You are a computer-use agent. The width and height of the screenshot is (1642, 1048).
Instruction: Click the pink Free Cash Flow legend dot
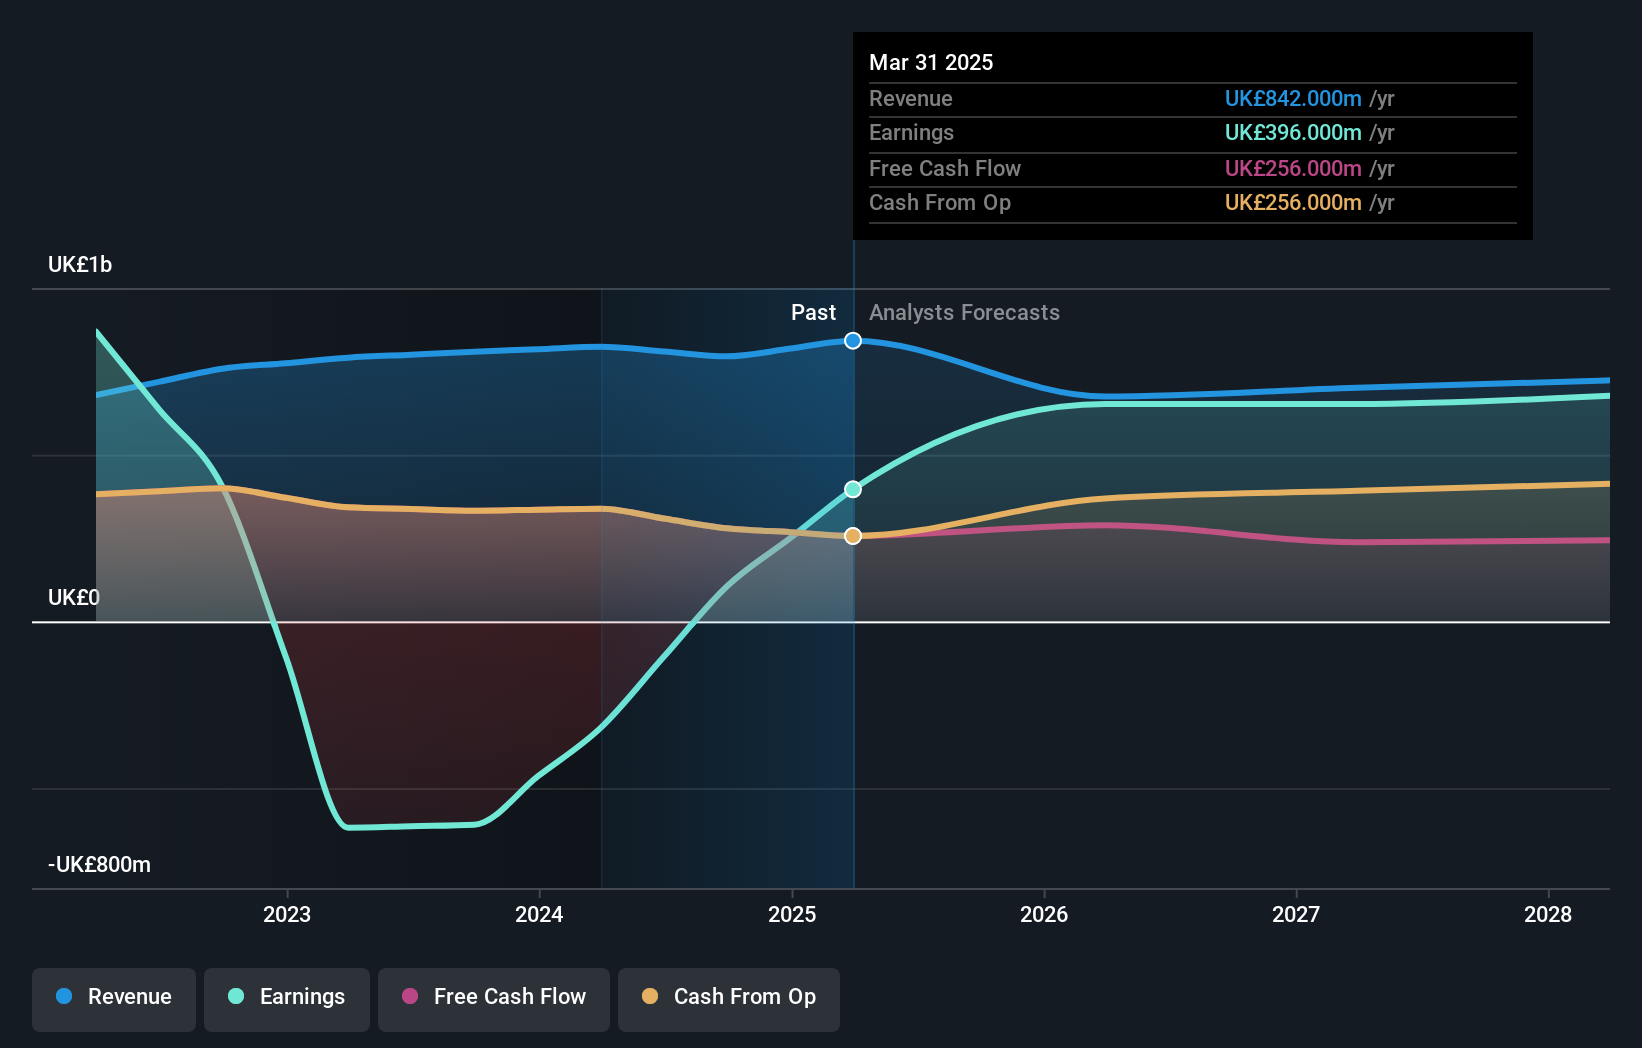click(409, 997)
